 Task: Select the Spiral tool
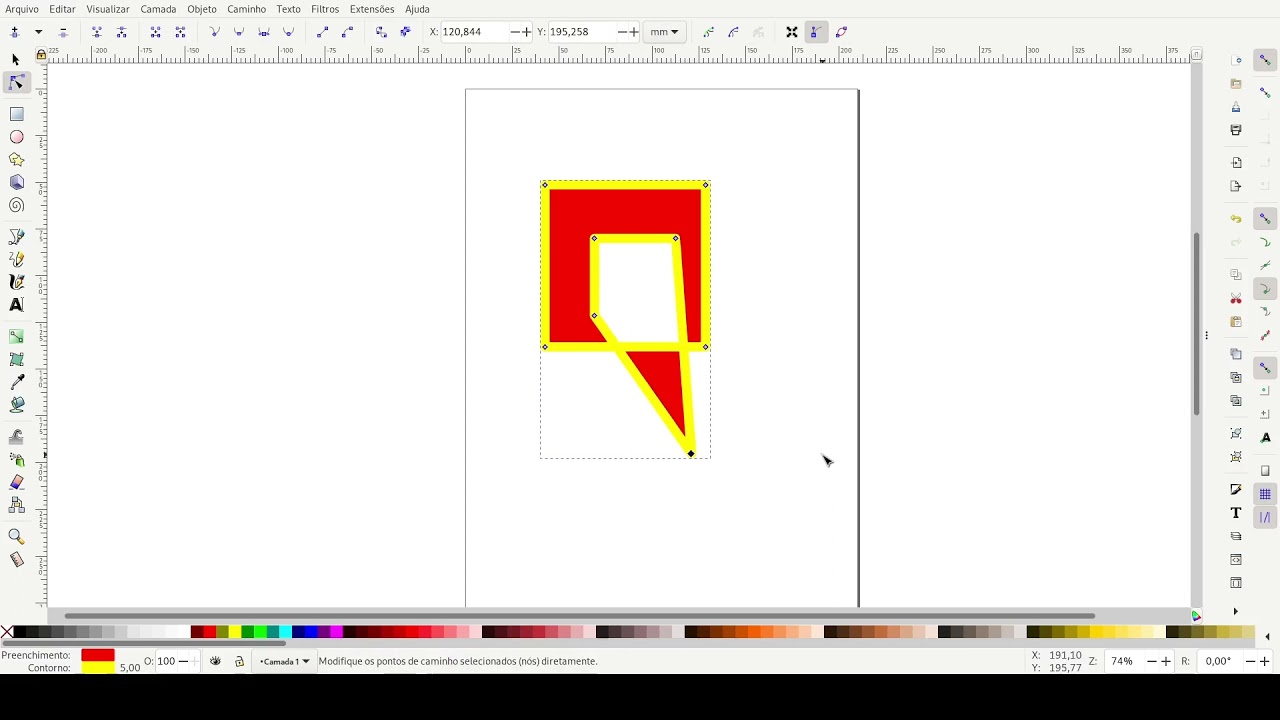pos(16,206)
